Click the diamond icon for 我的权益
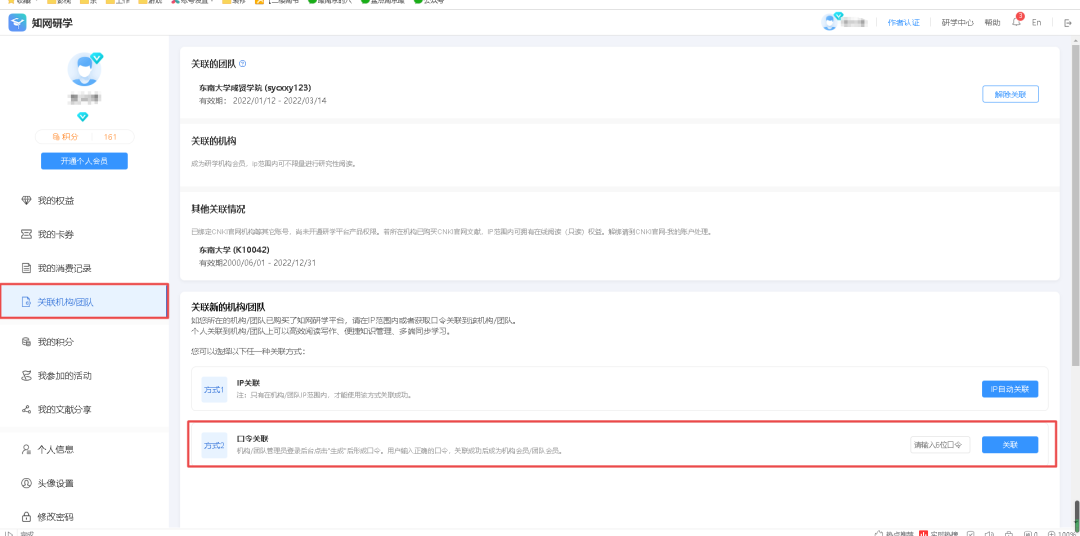1080x536 pixels. click(x=26, y=201)
